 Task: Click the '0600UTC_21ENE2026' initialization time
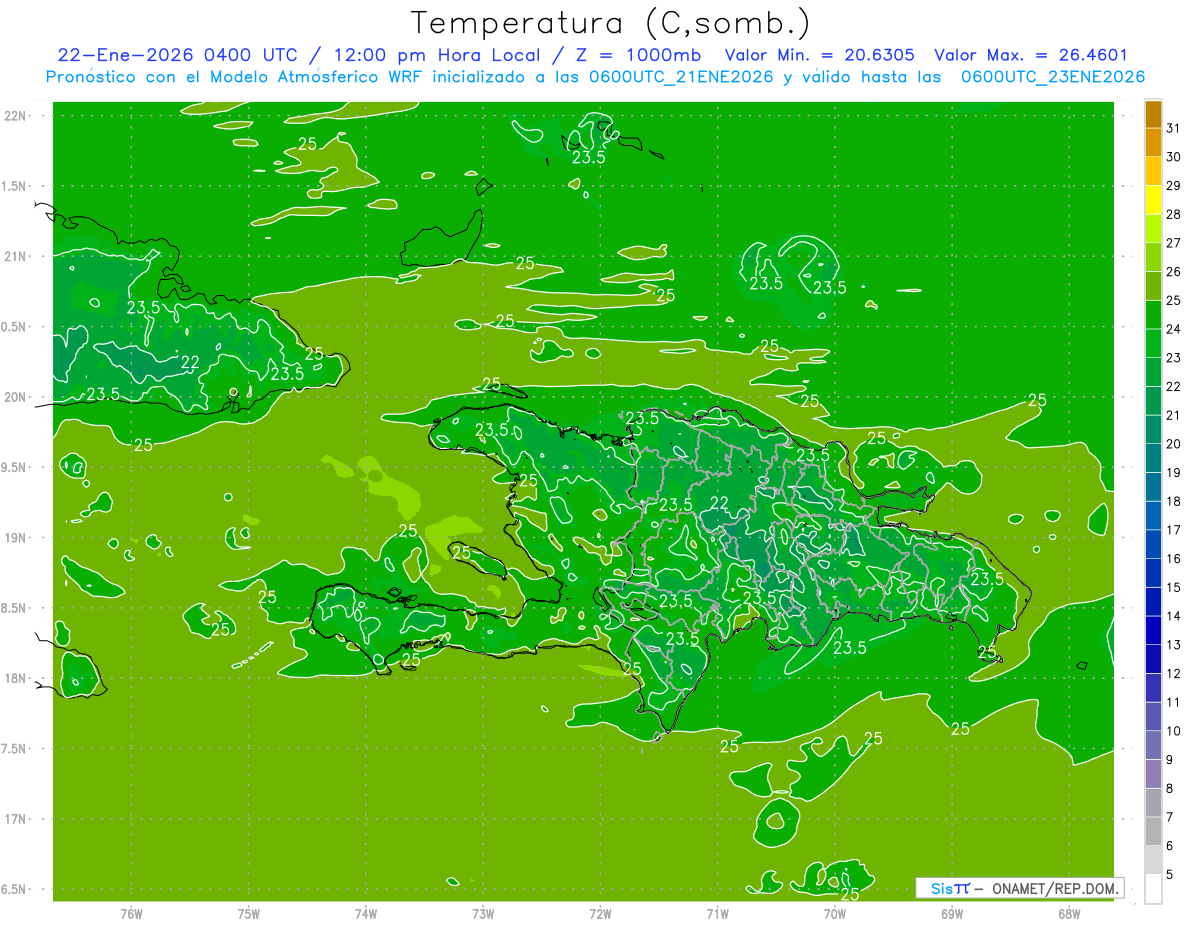point(680,77)
